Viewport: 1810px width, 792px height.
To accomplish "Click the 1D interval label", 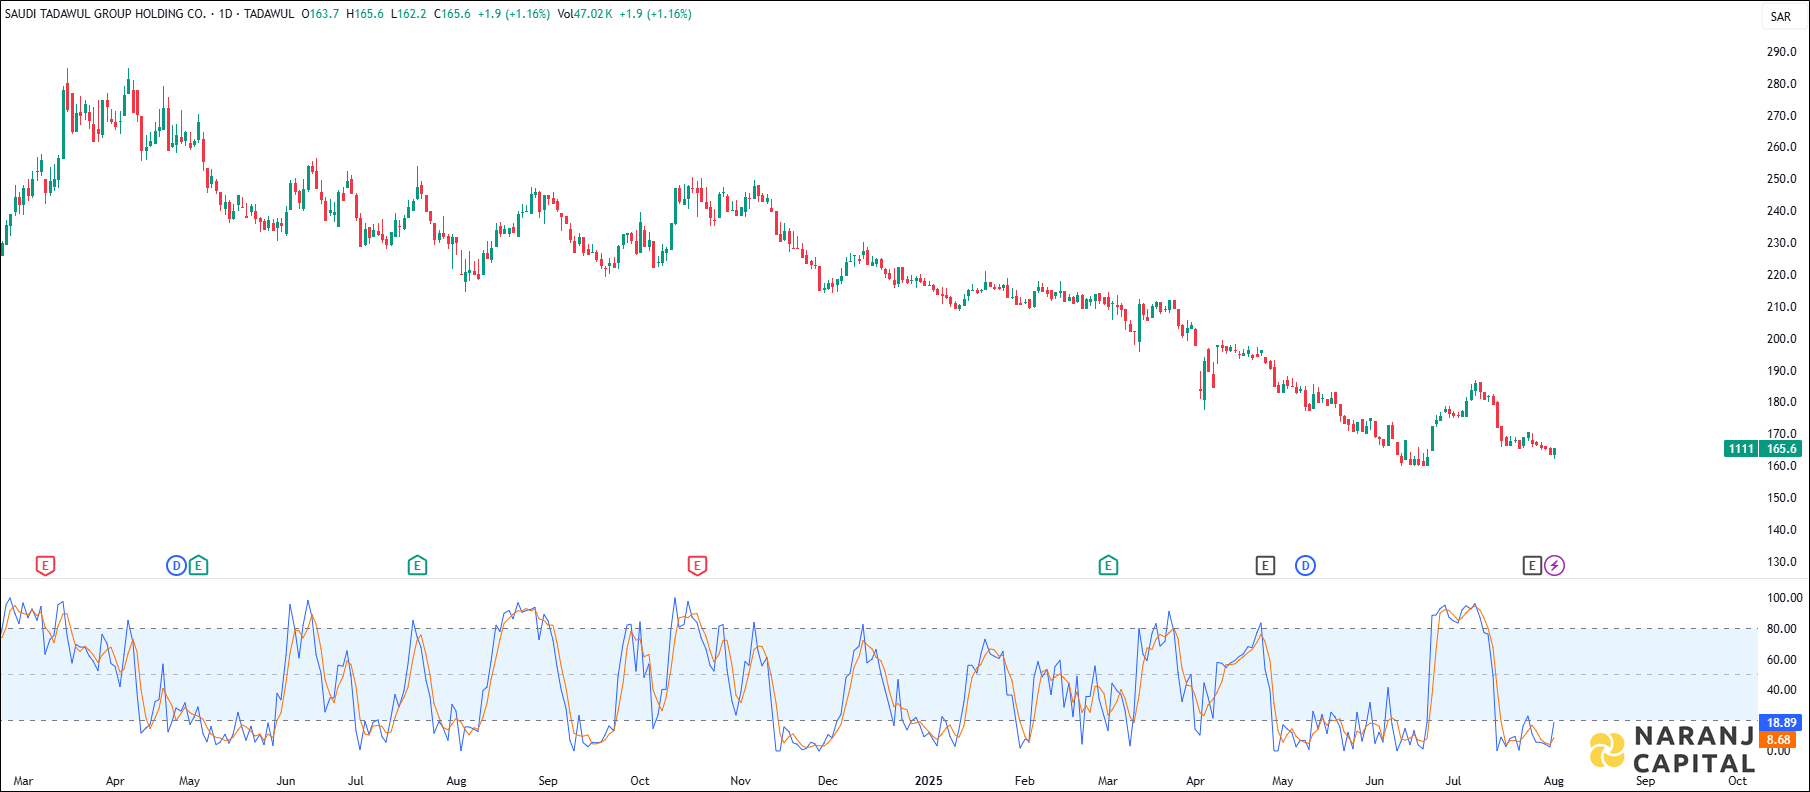I will [225, 14].
